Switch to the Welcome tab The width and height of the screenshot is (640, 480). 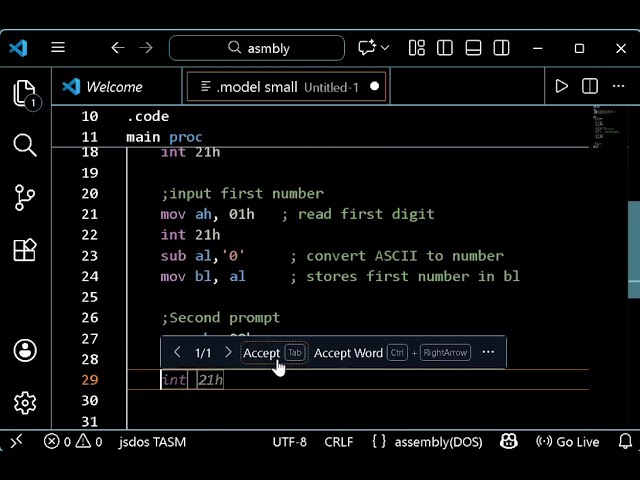117,87
